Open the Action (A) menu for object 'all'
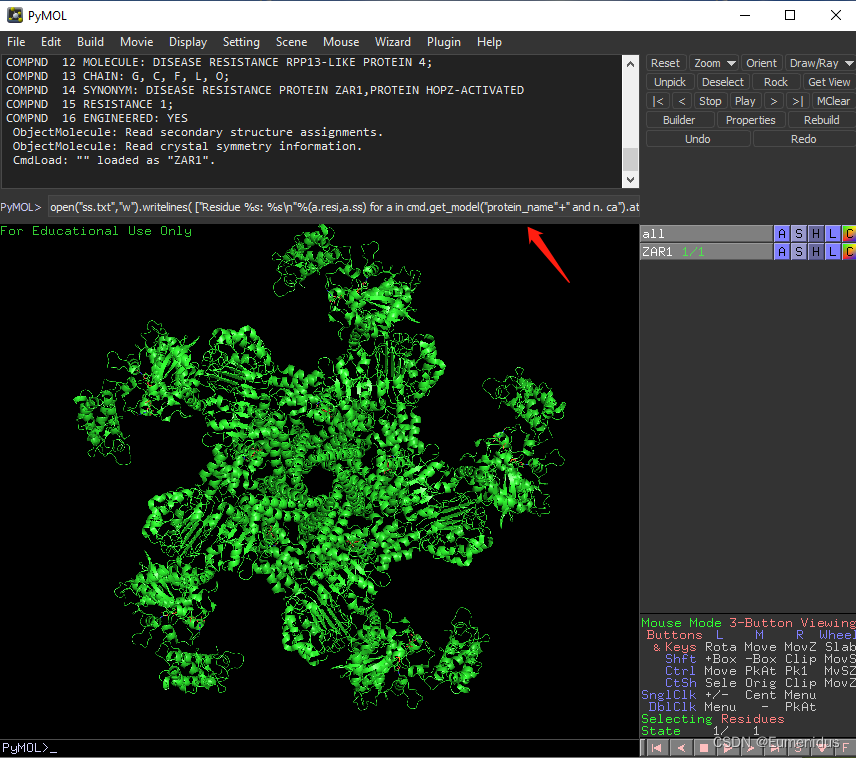 (x=782, y=234)
